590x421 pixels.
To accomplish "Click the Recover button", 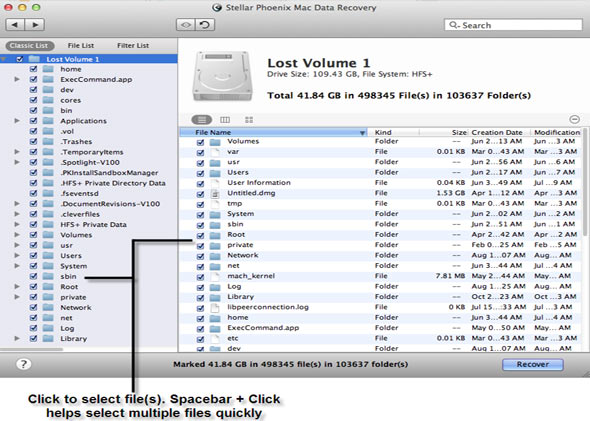I will (532, 364).
